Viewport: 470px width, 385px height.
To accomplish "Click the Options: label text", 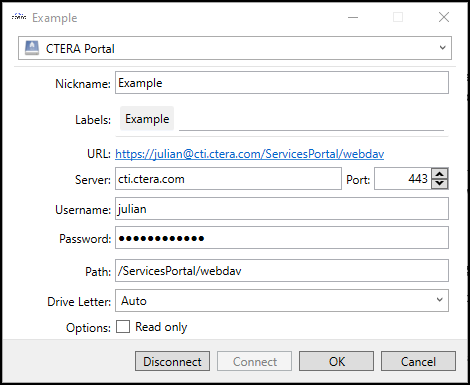I will (x=88, y=328).
